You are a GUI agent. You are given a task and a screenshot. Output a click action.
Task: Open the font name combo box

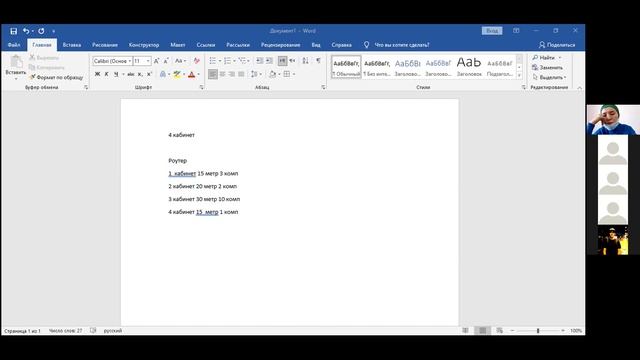point(112,61)
